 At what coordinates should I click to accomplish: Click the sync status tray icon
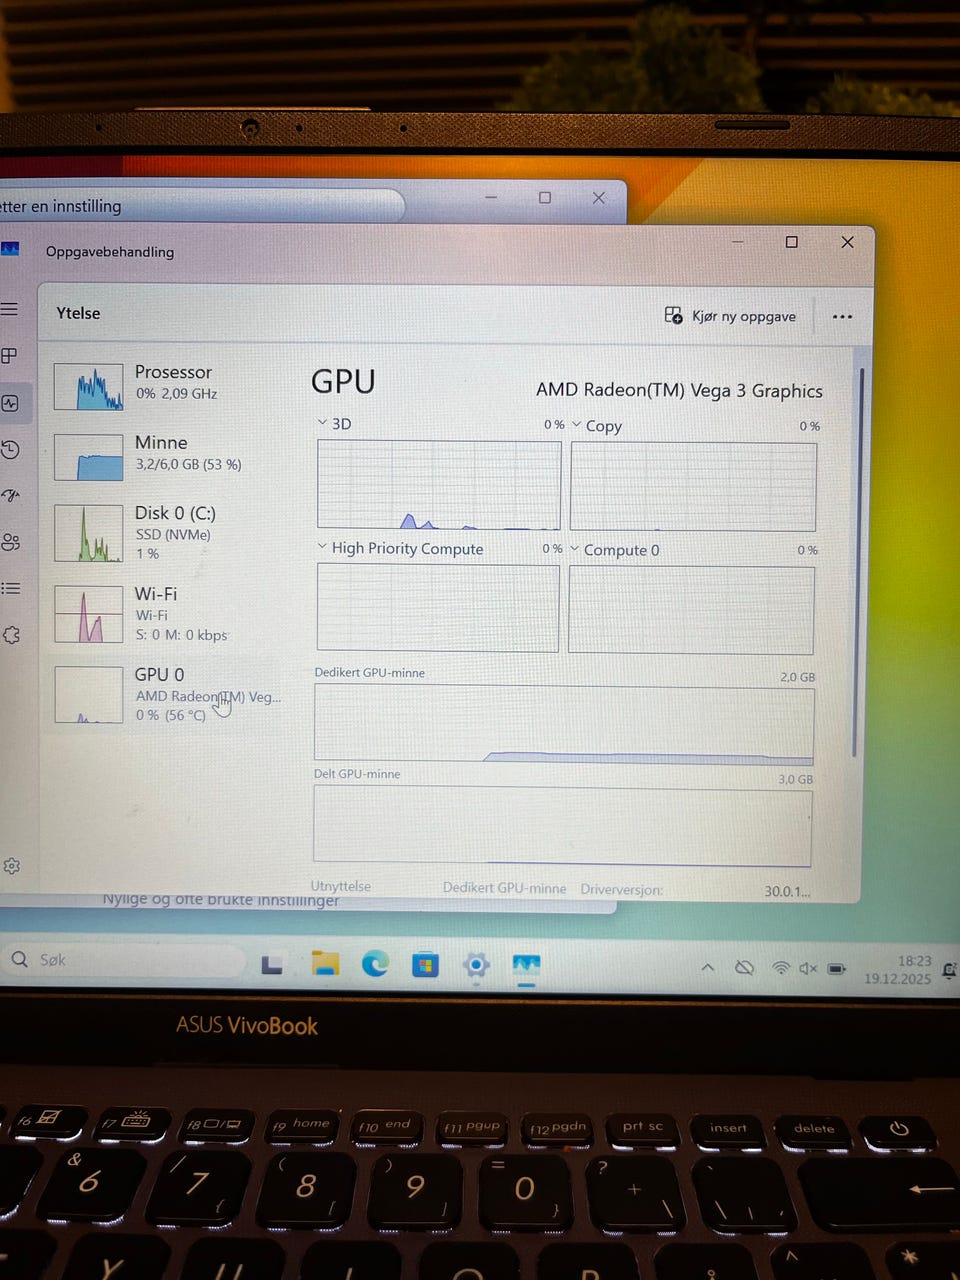[x=744, y=967]
